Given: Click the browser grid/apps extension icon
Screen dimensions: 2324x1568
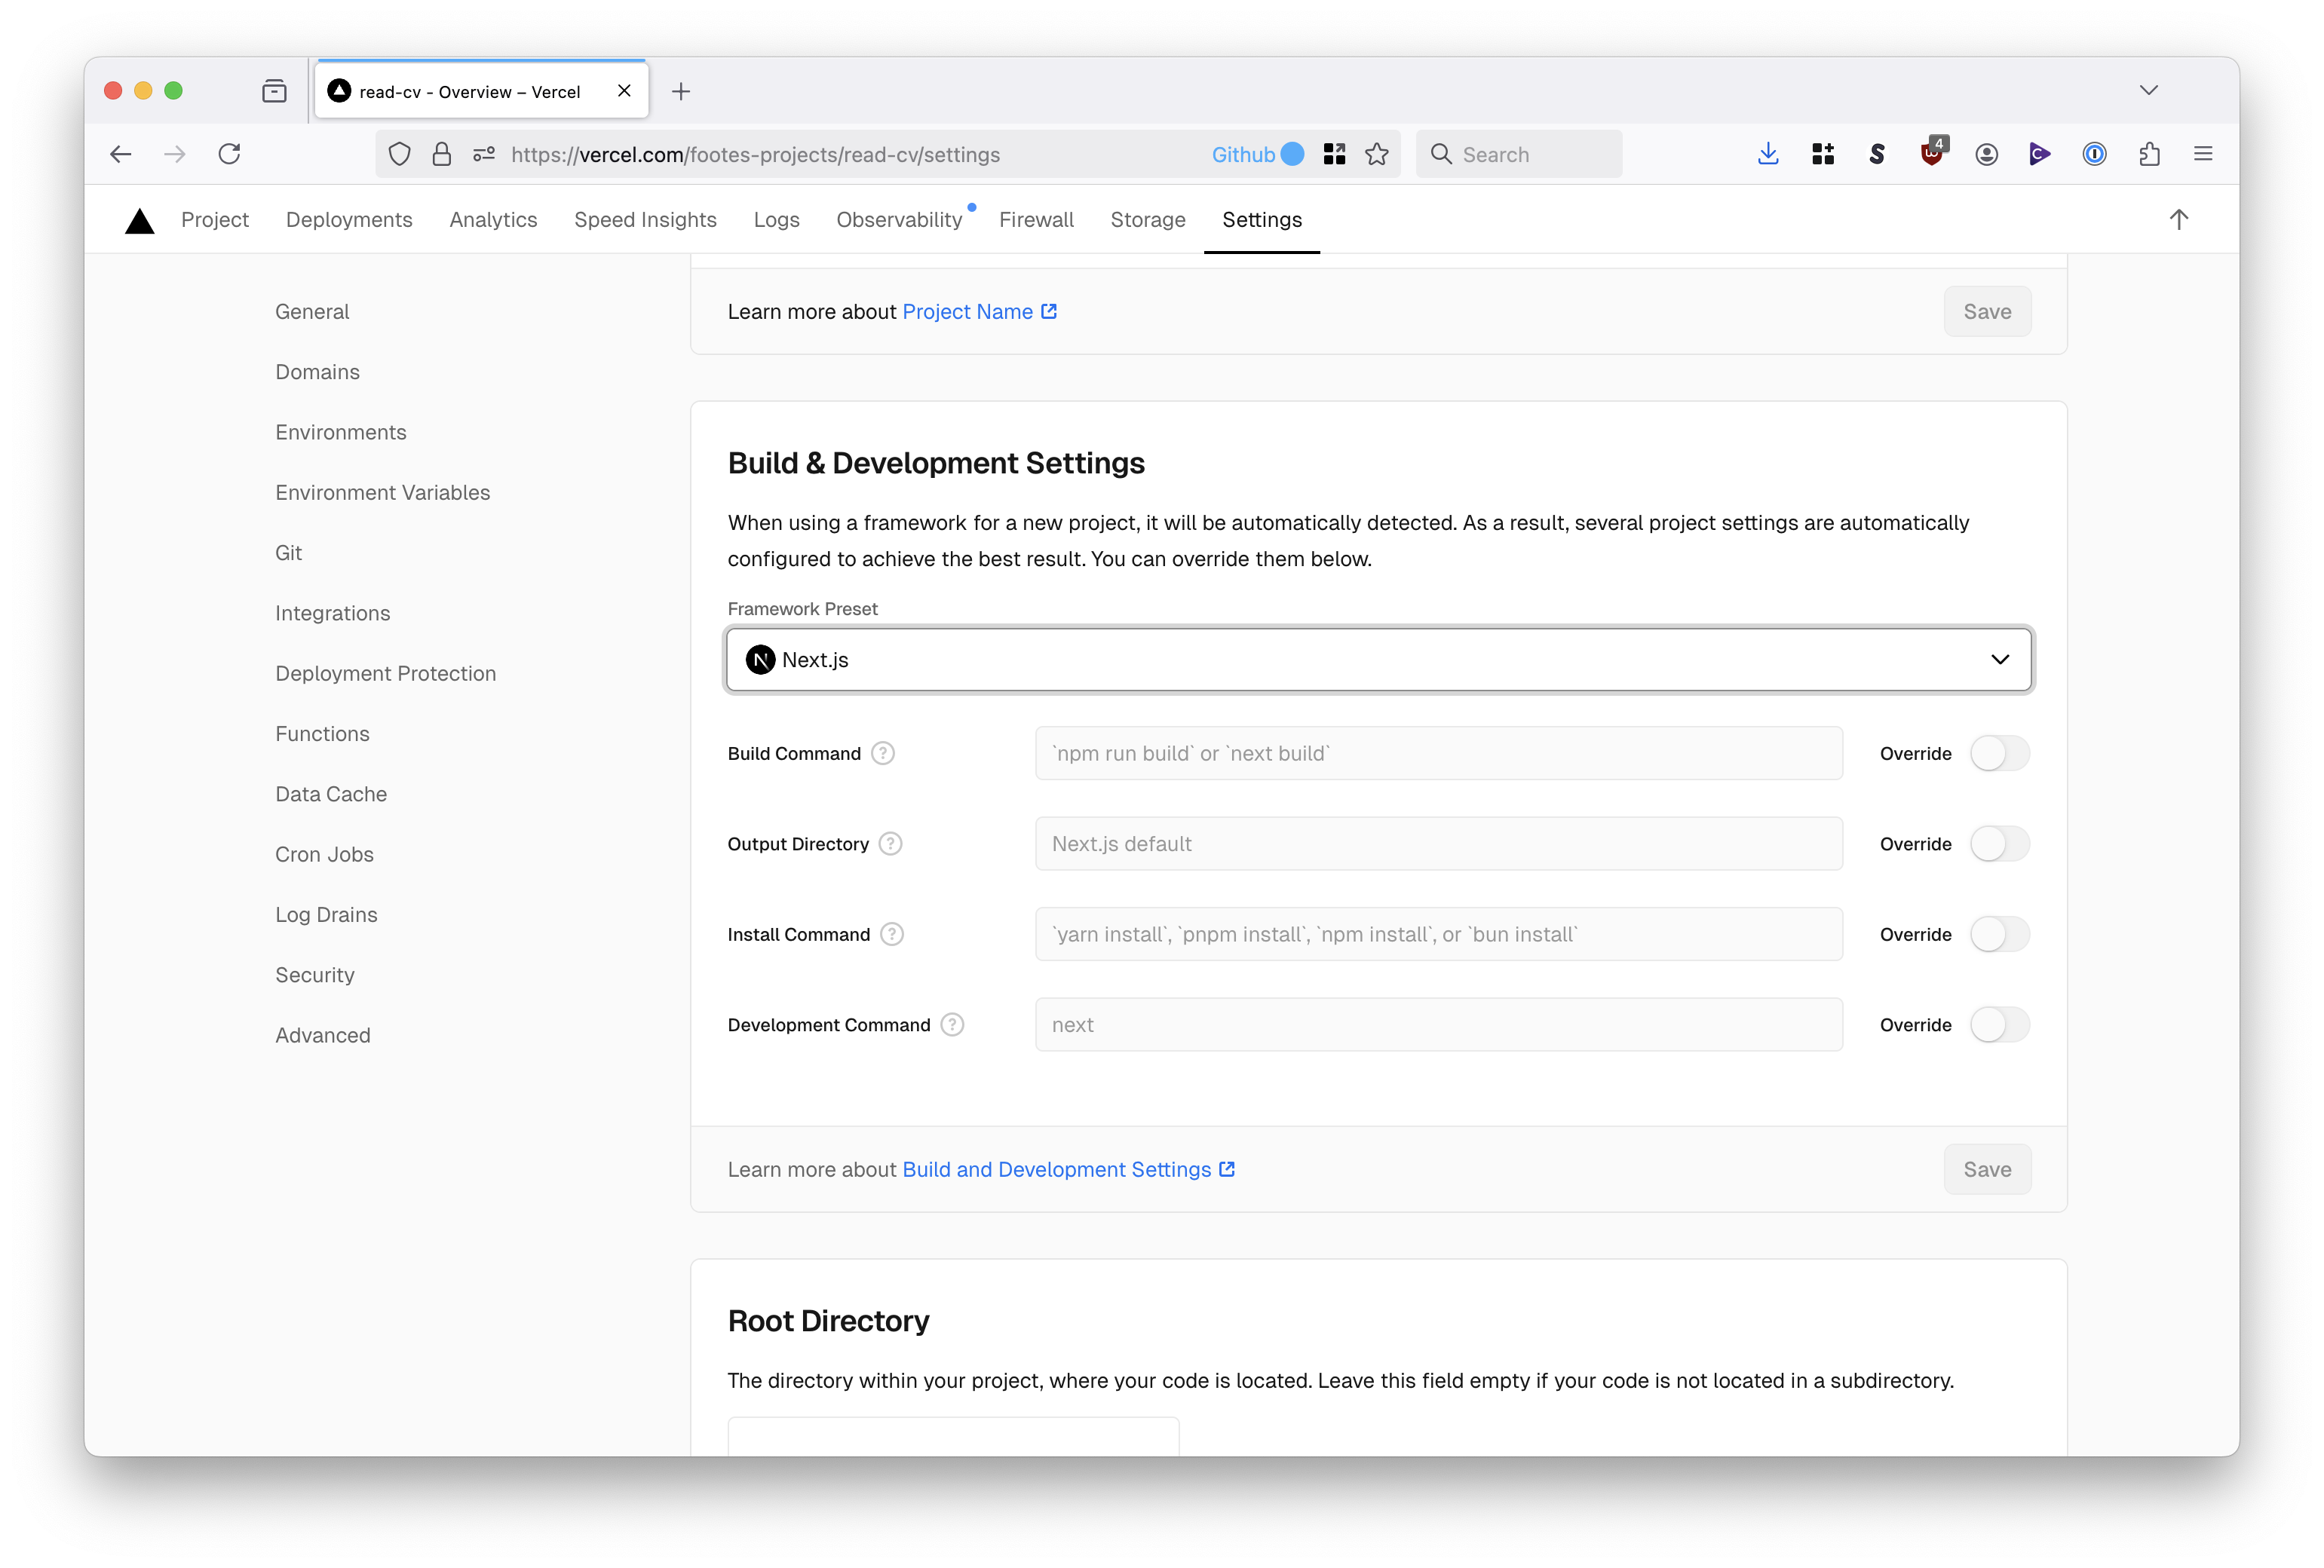Looking at the screenshot, I should point(1823,154).
